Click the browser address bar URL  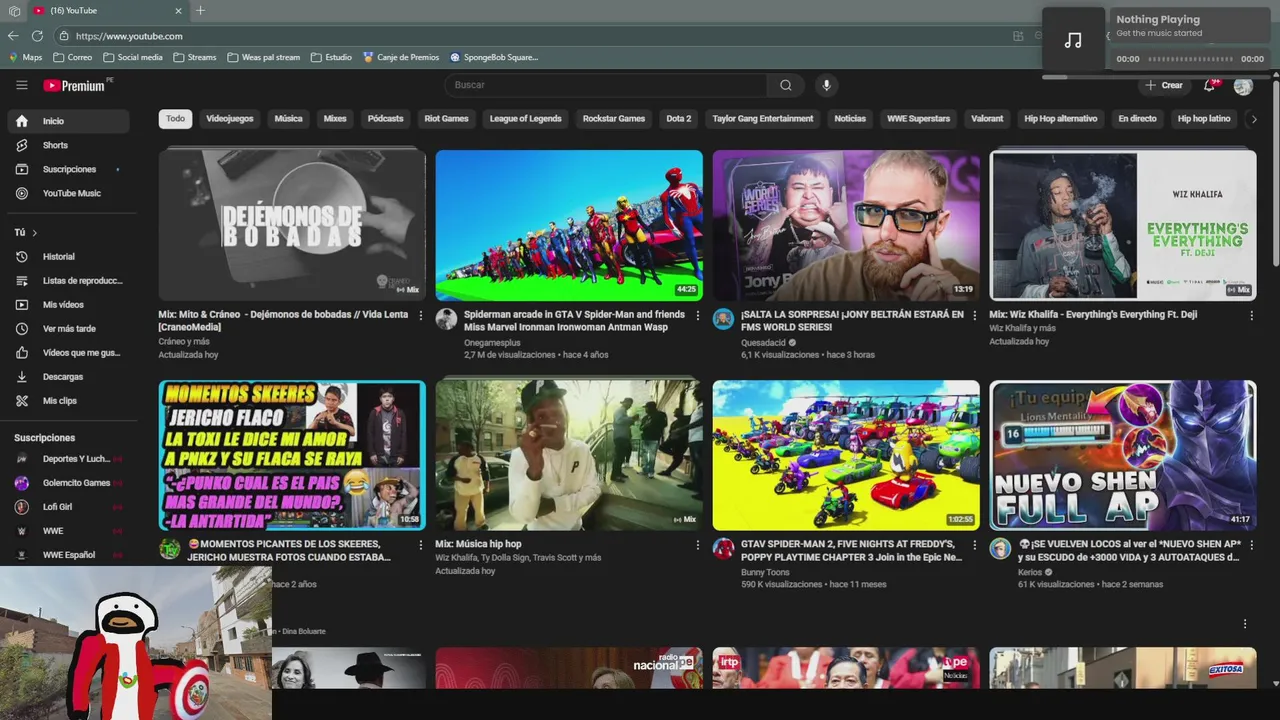coord(129,36)
